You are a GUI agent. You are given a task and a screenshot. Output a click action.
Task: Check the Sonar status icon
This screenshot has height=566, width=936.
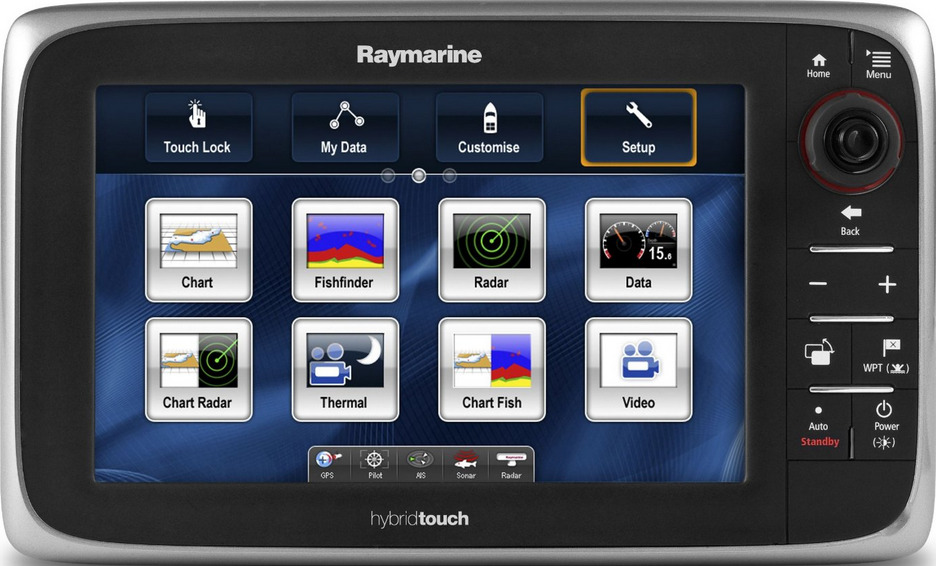tap(466, 465)
